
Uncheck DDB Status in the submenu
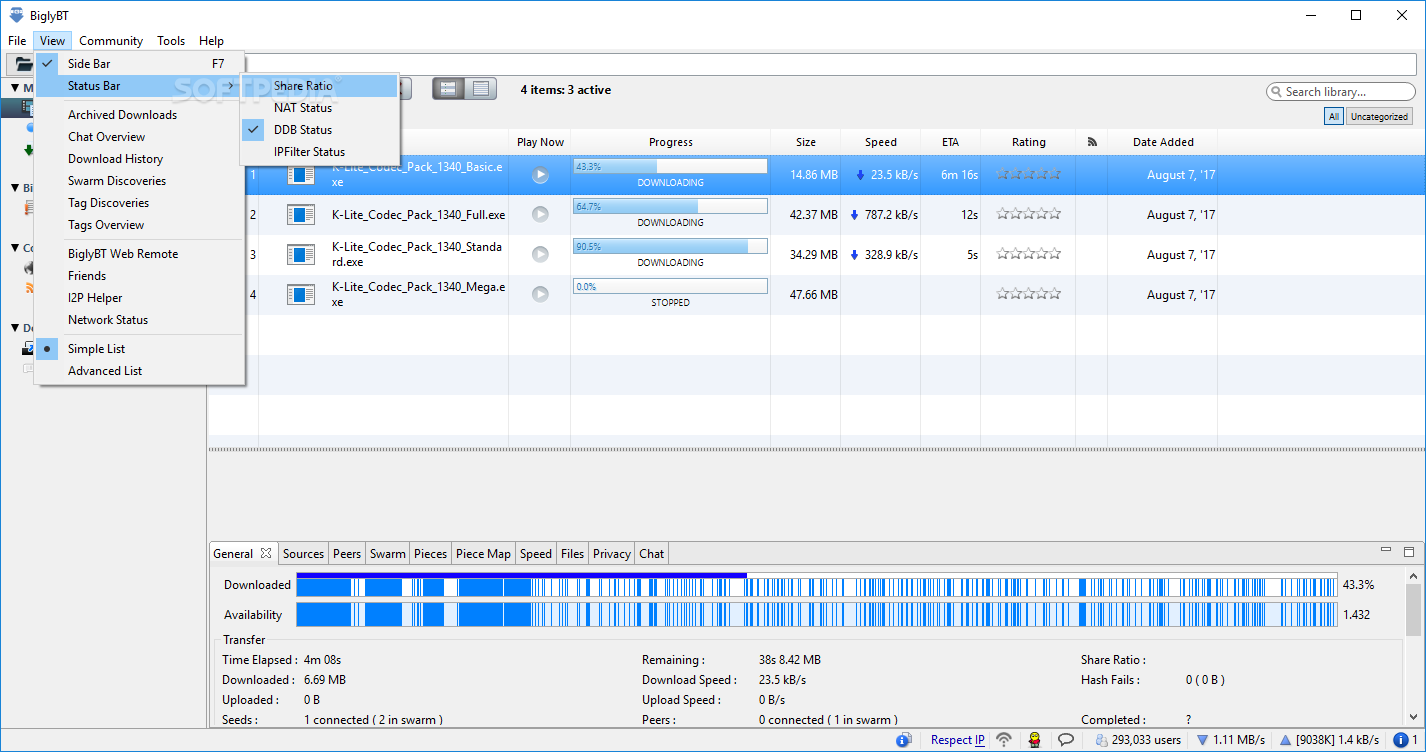[x=319, y=130]
